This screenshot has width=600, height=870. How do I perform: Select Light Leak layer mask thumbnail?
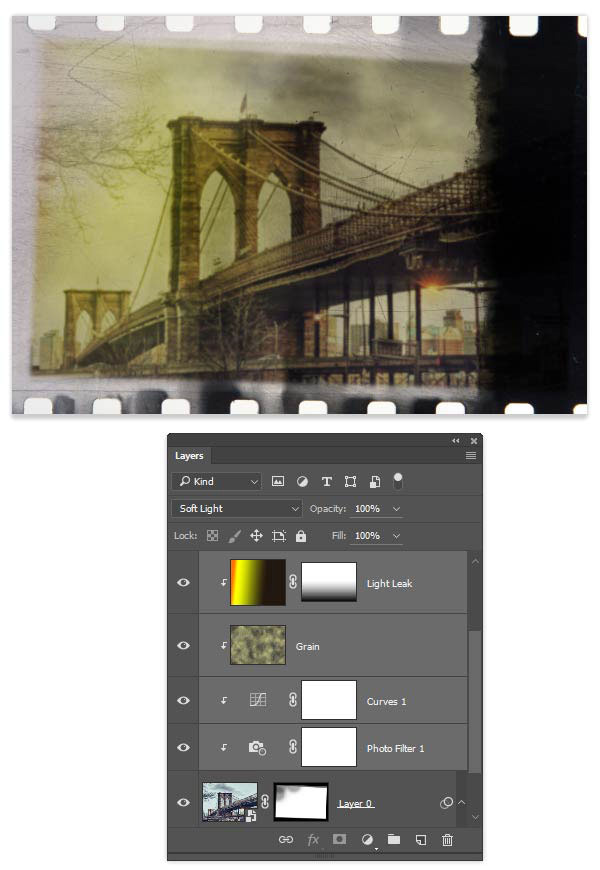(x=329, y=582)
